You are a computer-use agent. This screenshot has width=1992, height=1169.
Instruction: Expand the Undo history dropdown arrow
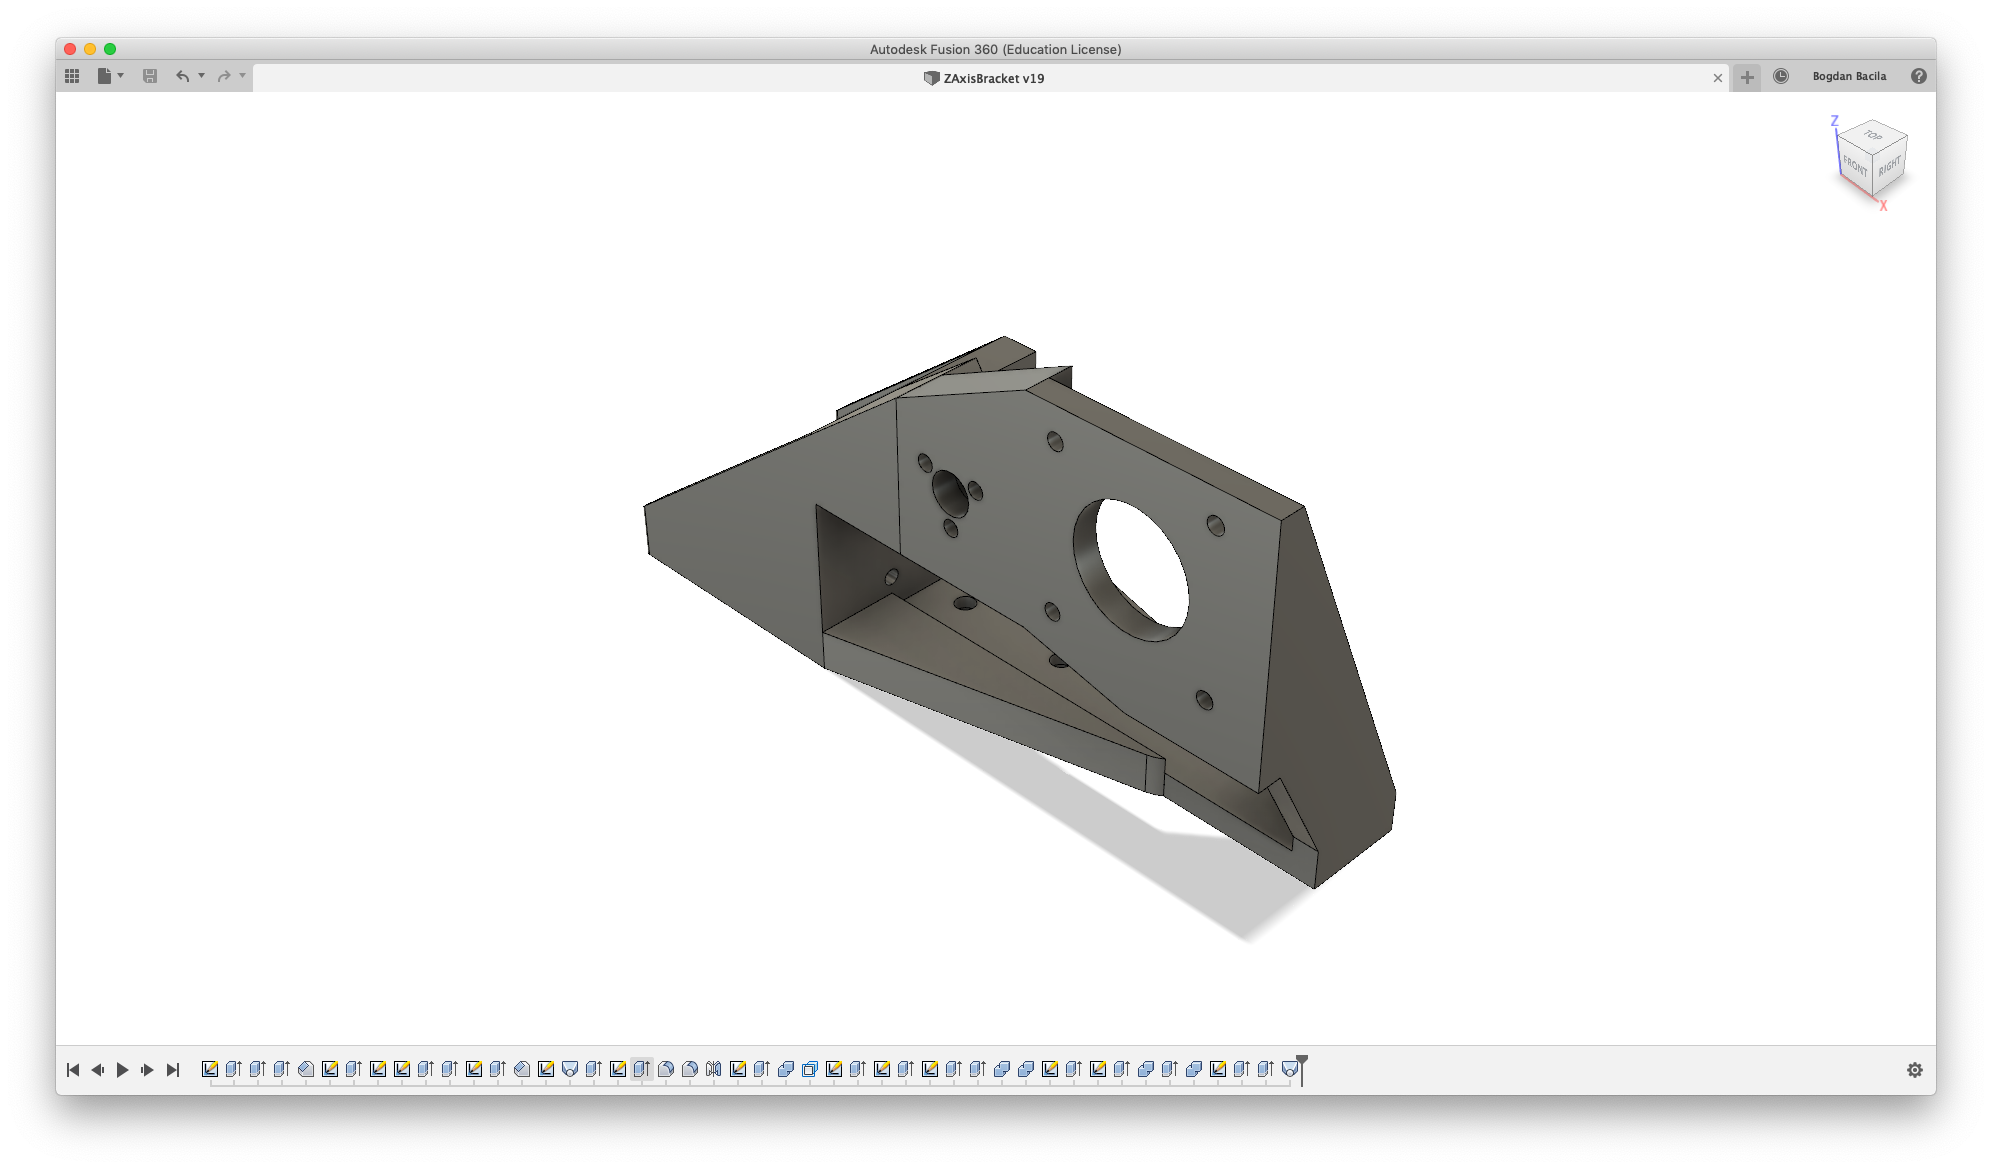(201, 76)
